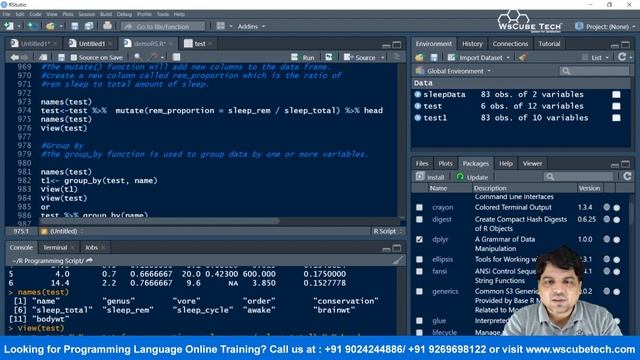Open the dplyr package link
The height and width of the screenshot is (360, 640).
pyautogui.click(x=440, y=239)
